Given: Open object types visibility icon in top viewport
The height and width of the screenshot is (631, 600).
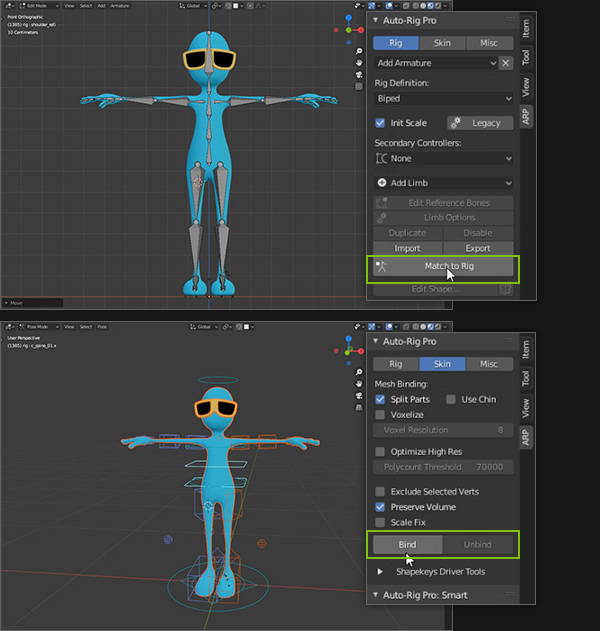Looking at the screenshot, I should coord(359,6).
